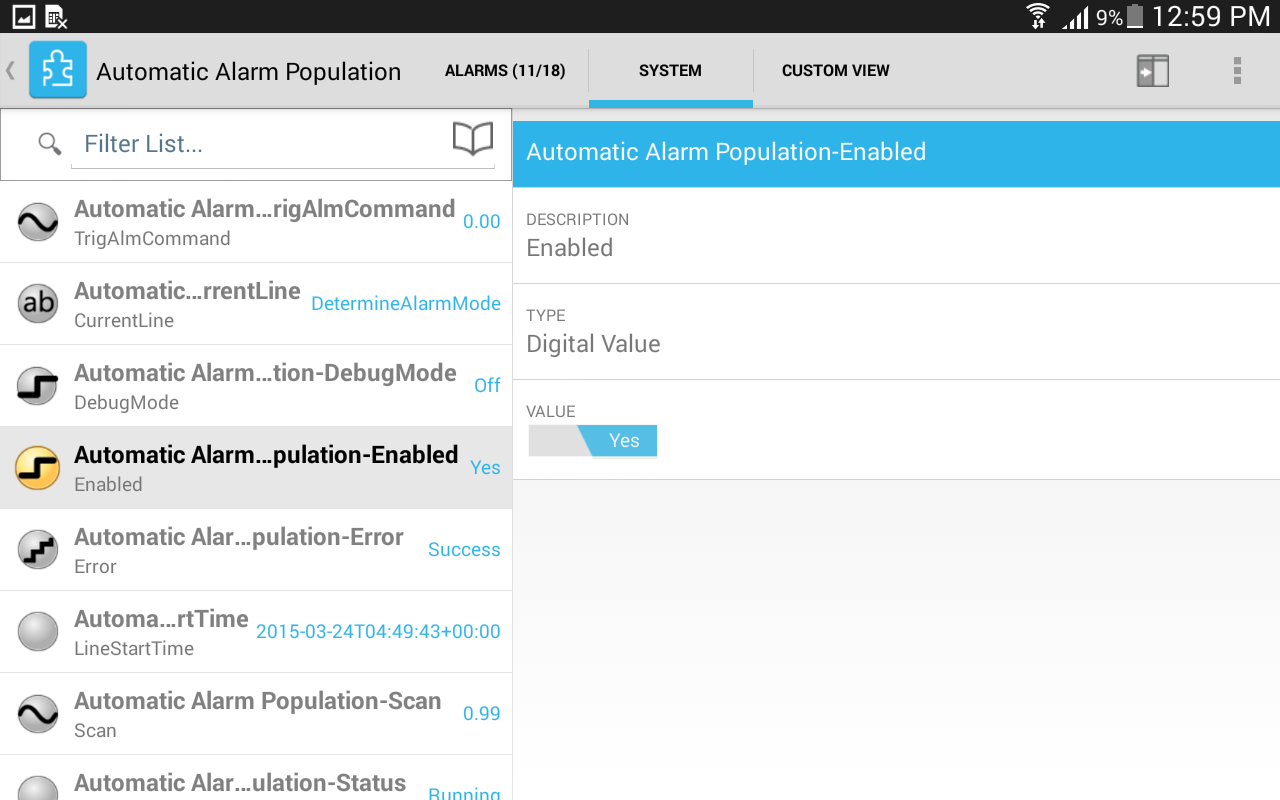Switch to the ALARMS (11/18) tab
This screenshot has width=1280, height=800.
(505, 71)
